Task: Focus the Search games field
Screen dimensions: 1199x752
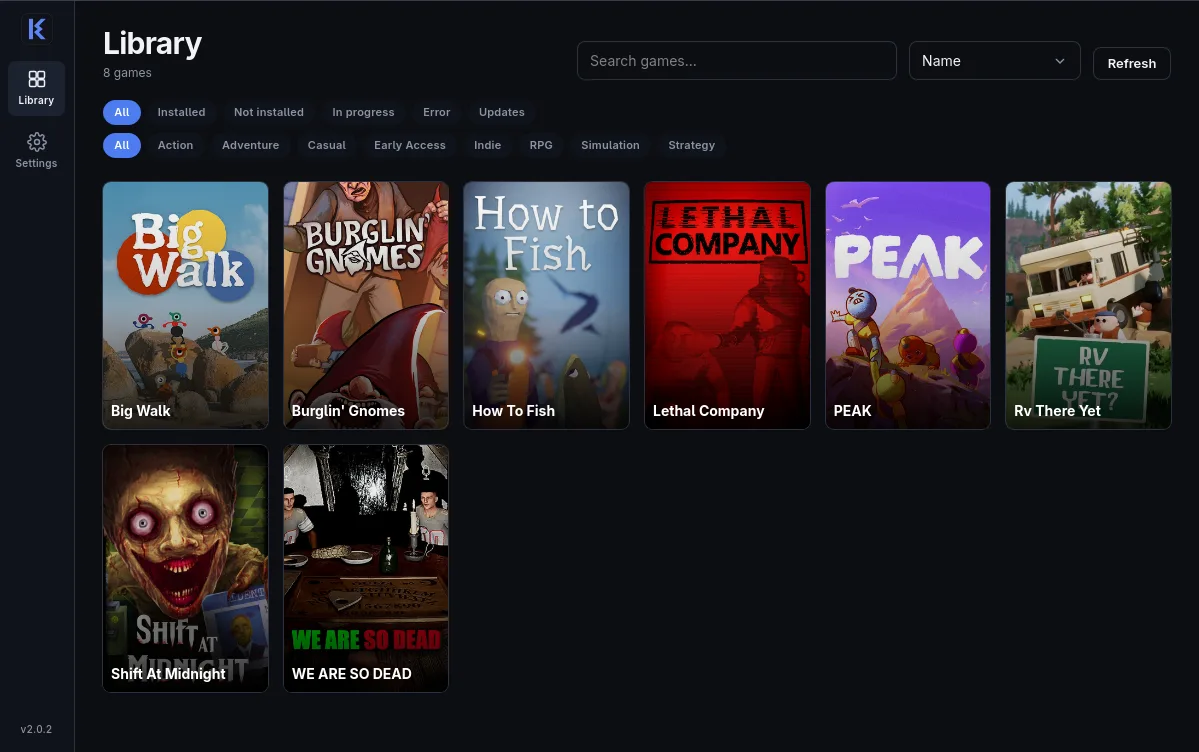Action: point(736,60)
